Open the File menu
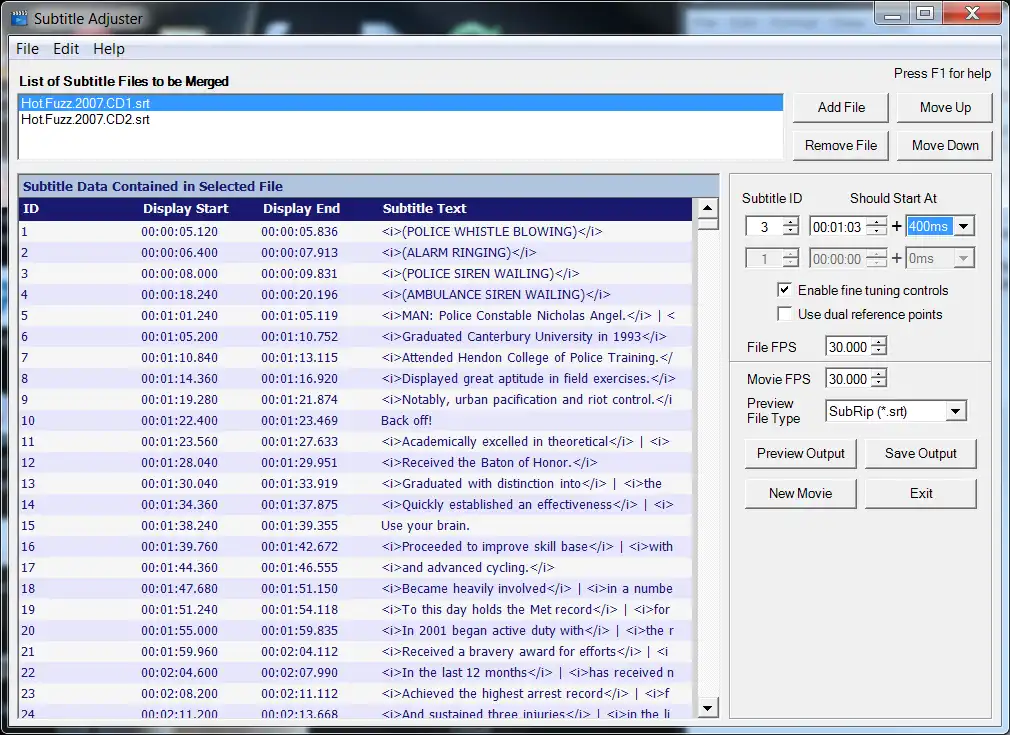Image resolution: width=1010 pixels, height=735 pixels. click(x=27, y=49)
